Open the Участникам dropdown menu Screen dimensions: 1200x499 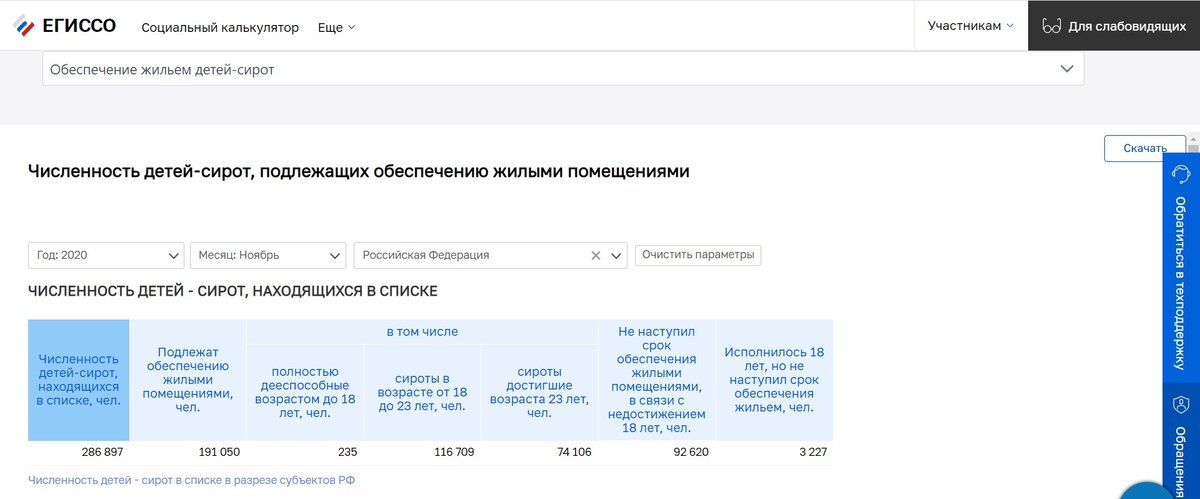point(970,26)
